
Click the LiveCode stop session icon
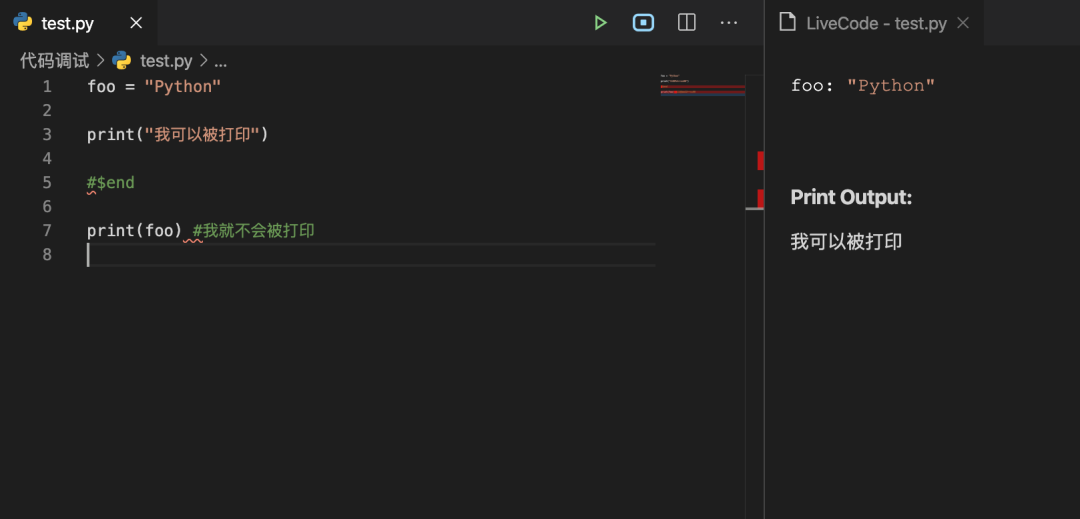[x=643, y=23]
